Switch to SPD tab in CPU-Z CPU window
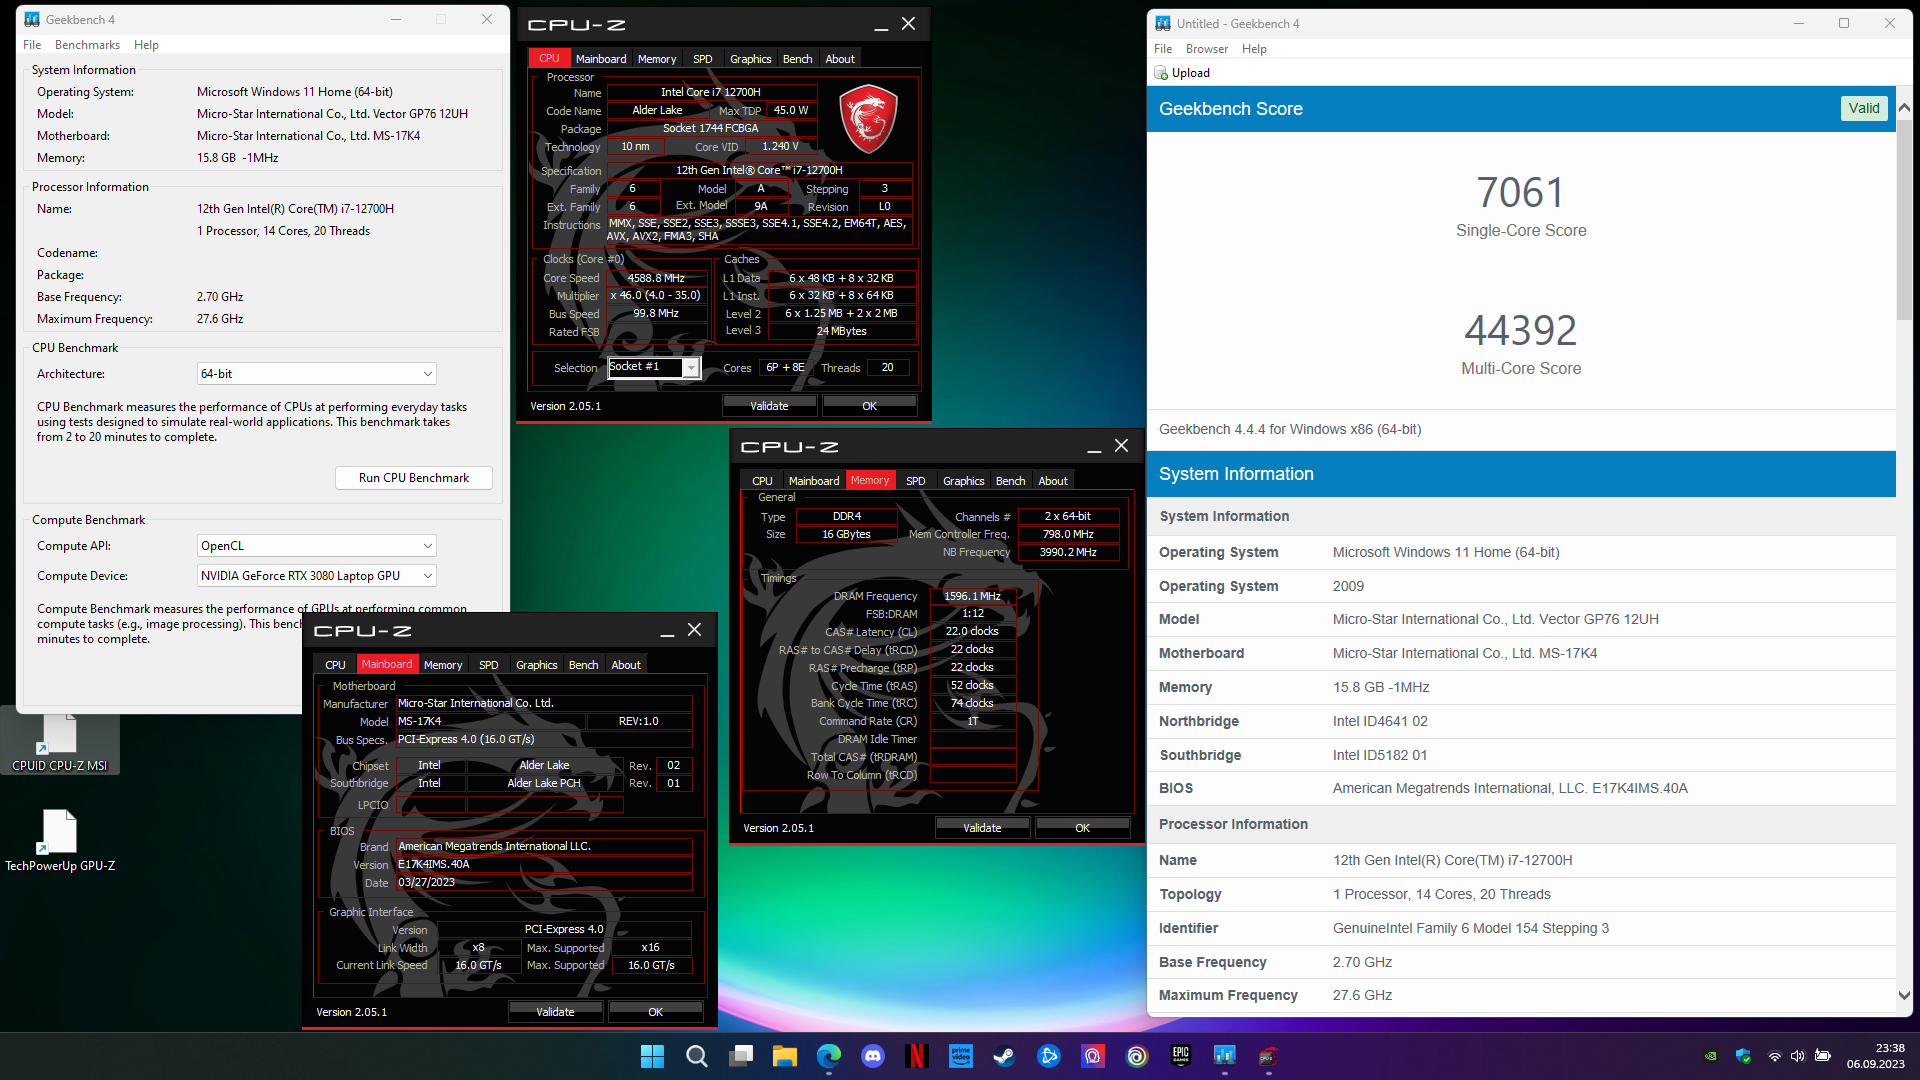The height and width of the screenshot is (1080, 1920). tap(703, 59)
